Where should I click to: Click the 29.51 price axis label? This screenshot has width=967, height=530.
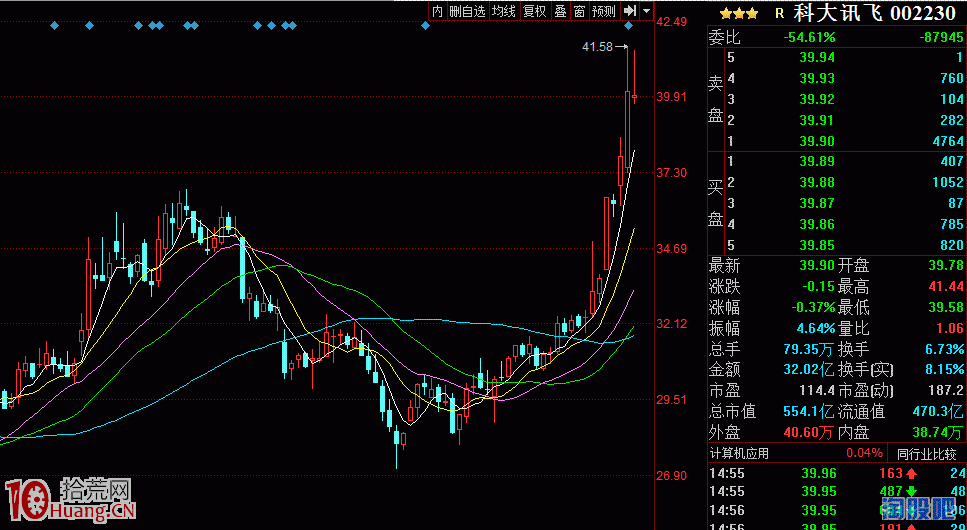pyautogui.click(x=672, y=400)
